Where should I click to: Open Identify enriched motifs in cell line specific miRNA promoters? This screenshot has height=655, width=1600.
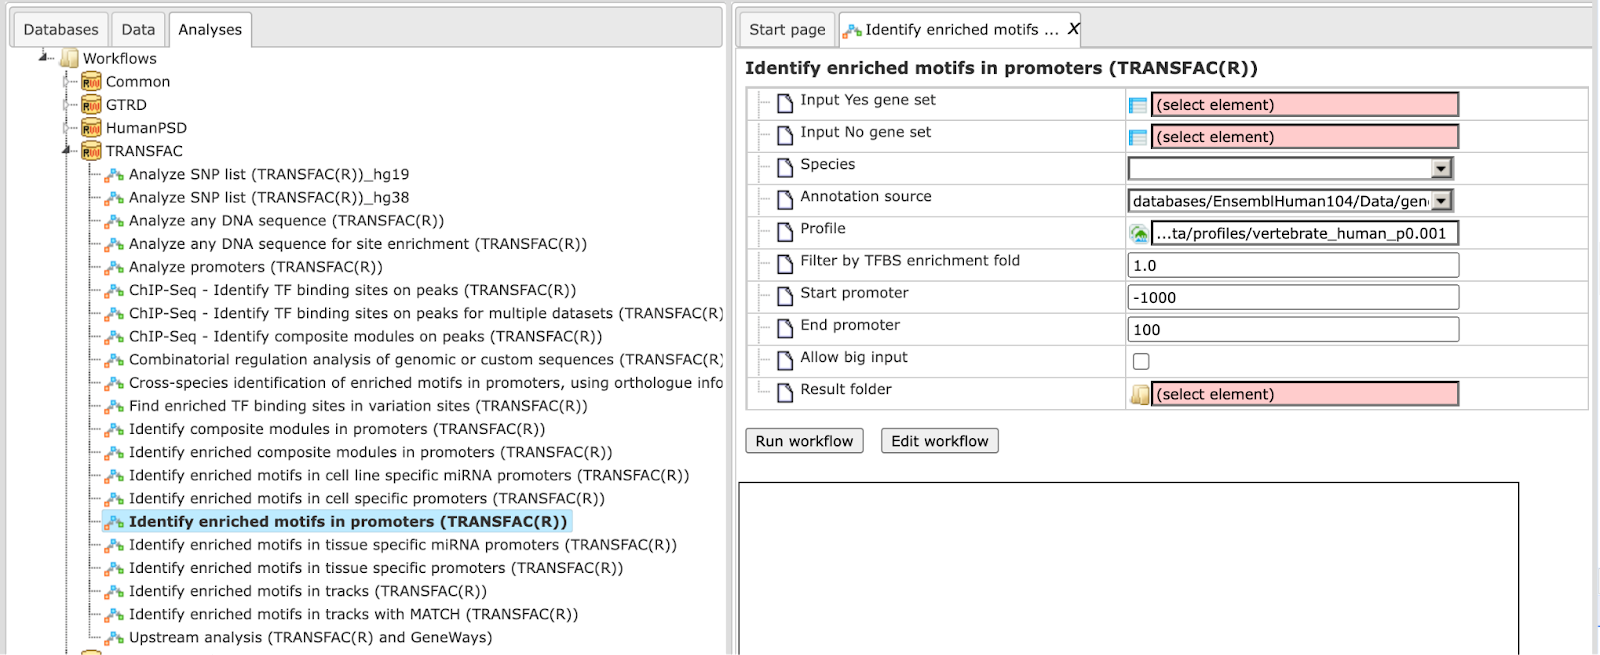(409, 475)
